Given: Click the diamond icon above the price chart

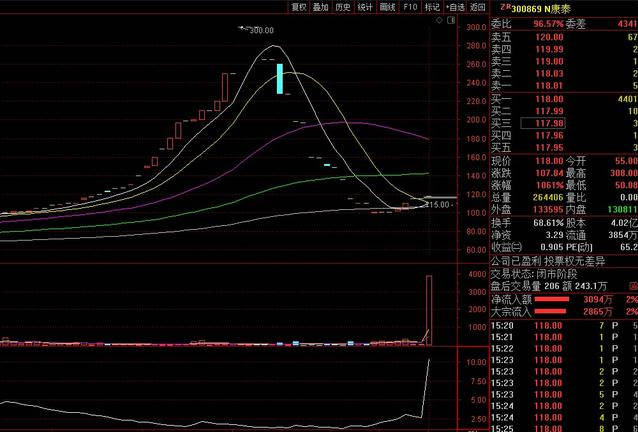Looking at the screenshot, I should coord(439,20).
